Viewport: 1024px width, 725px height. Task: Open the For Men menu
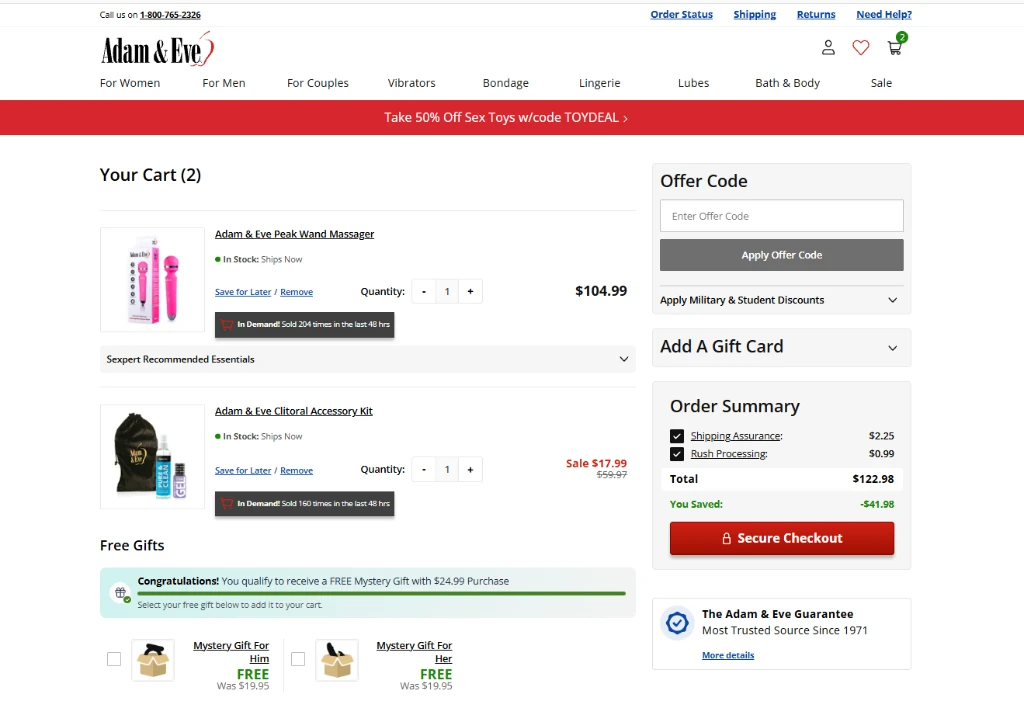click(x=224, y=83)
